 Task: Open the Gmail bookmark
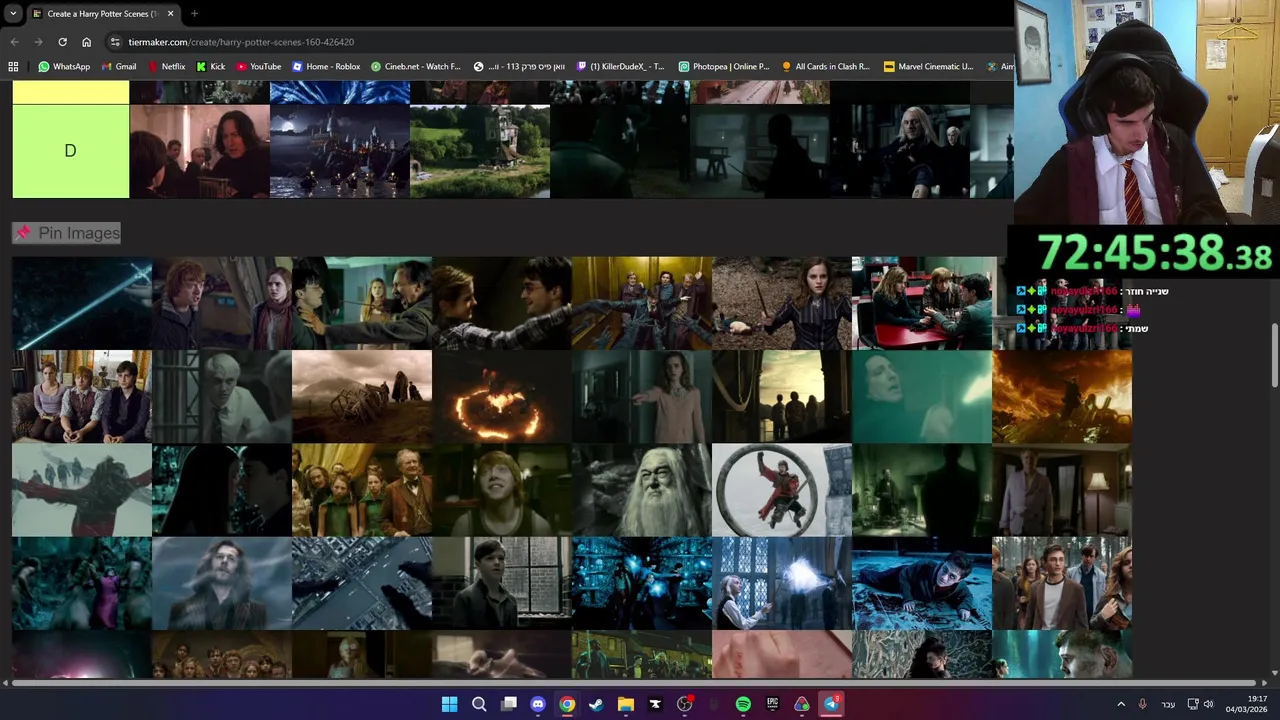point(119,67)
